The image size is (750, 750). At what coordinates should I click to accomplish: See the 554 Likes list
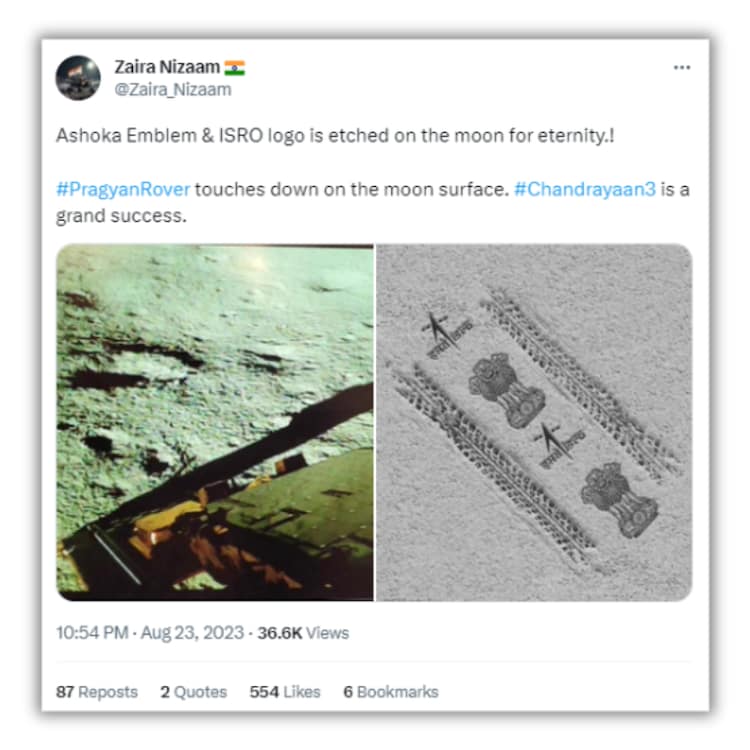pyautogui.click(x=285, y=692)
